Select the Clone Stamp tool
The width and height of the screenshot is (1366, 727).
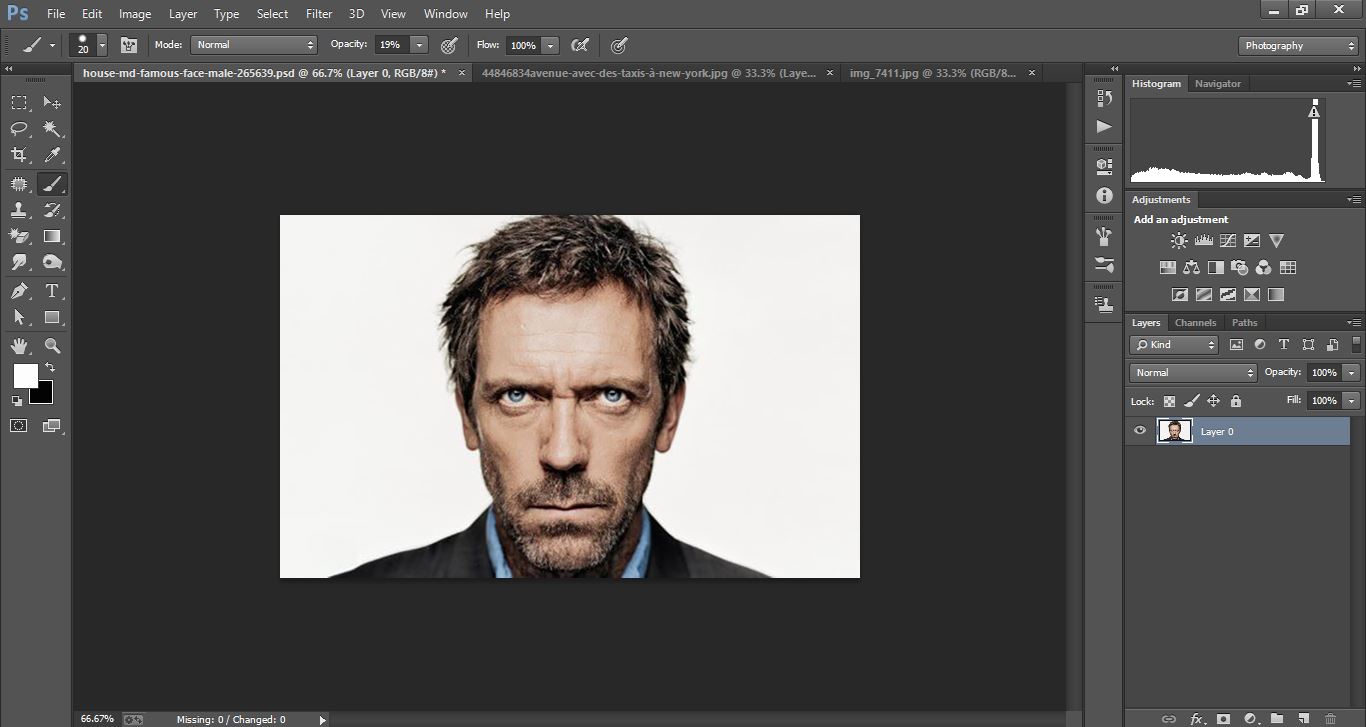pyautogui.click(x=18, y=210)
